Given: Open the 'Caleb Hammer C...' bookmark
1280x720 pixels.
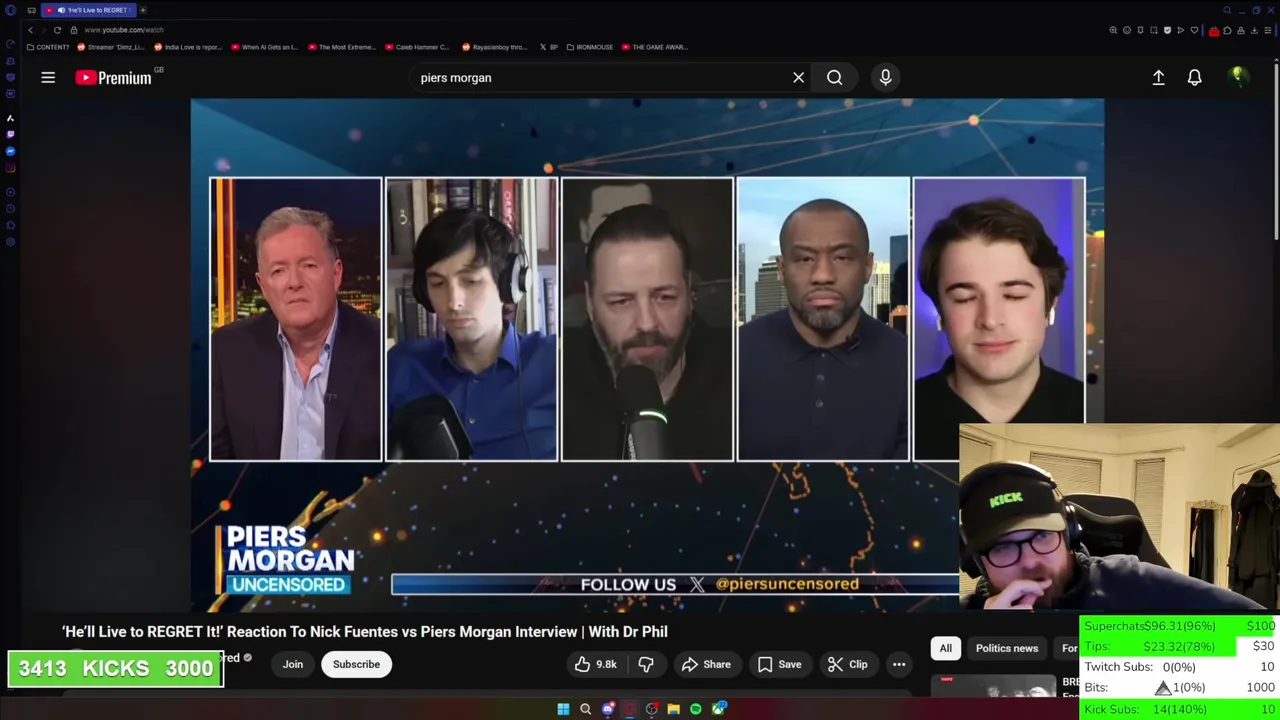Looking at the screenshot, I should [417, 47].
